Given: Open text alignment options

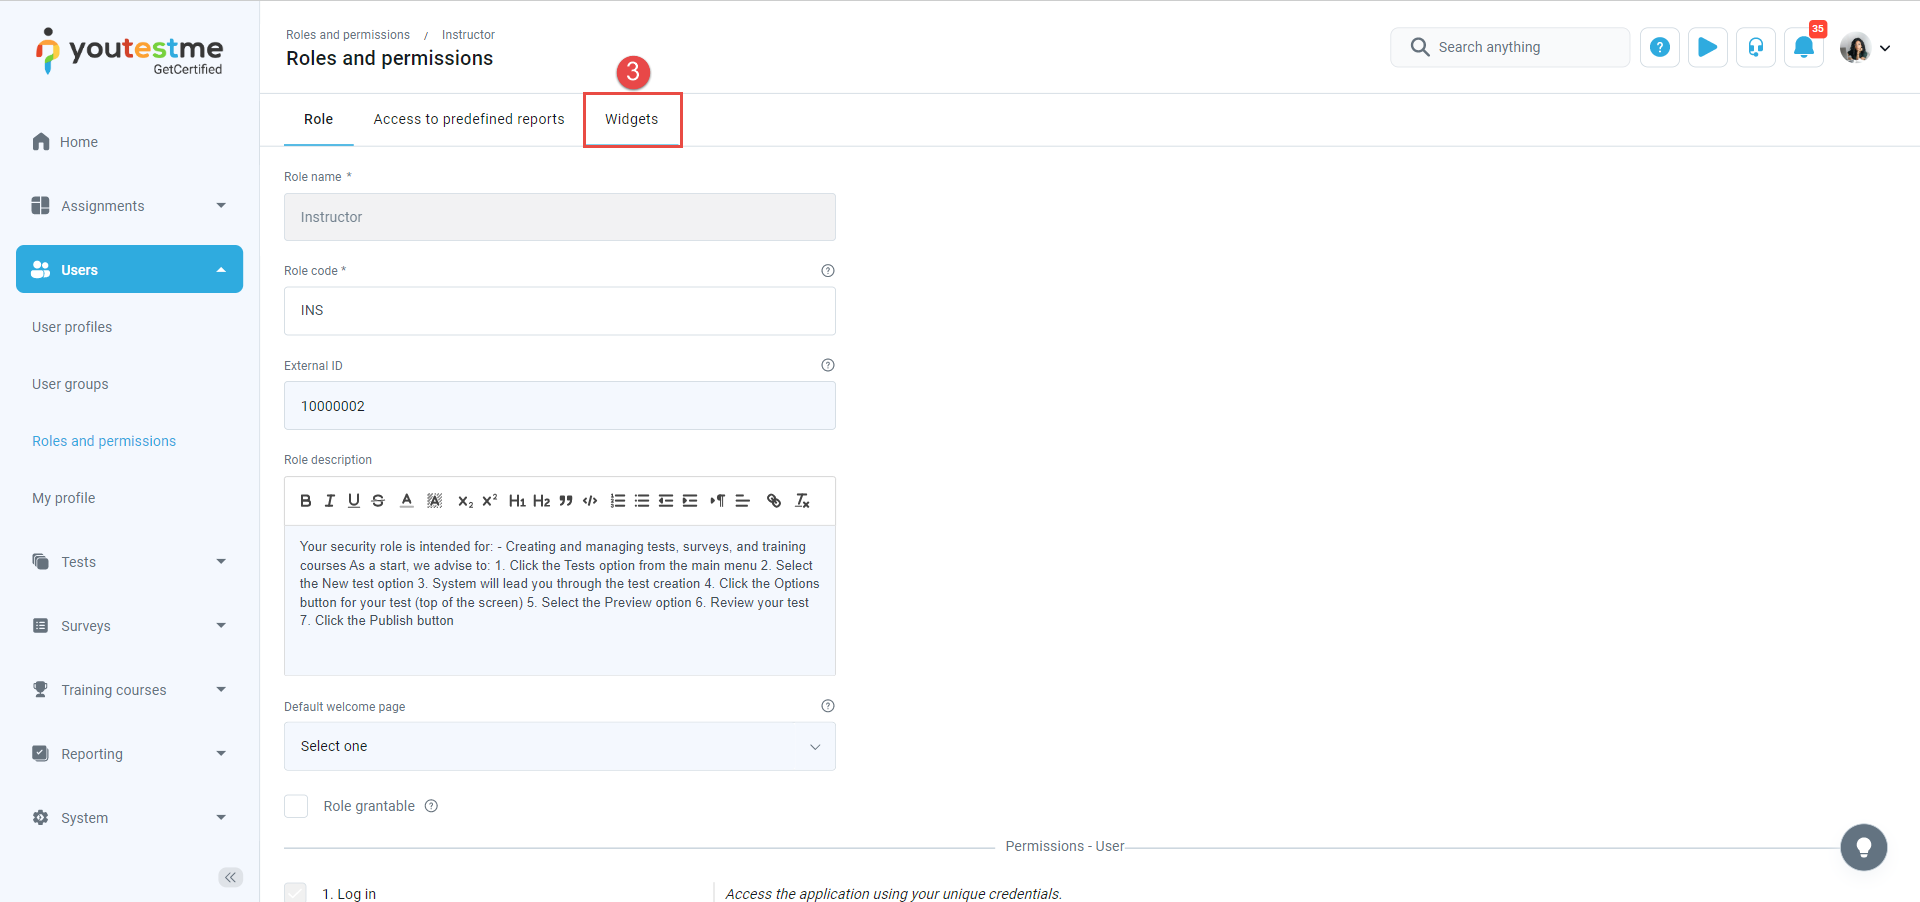Looking at the screenshot, I should (743, 501).
